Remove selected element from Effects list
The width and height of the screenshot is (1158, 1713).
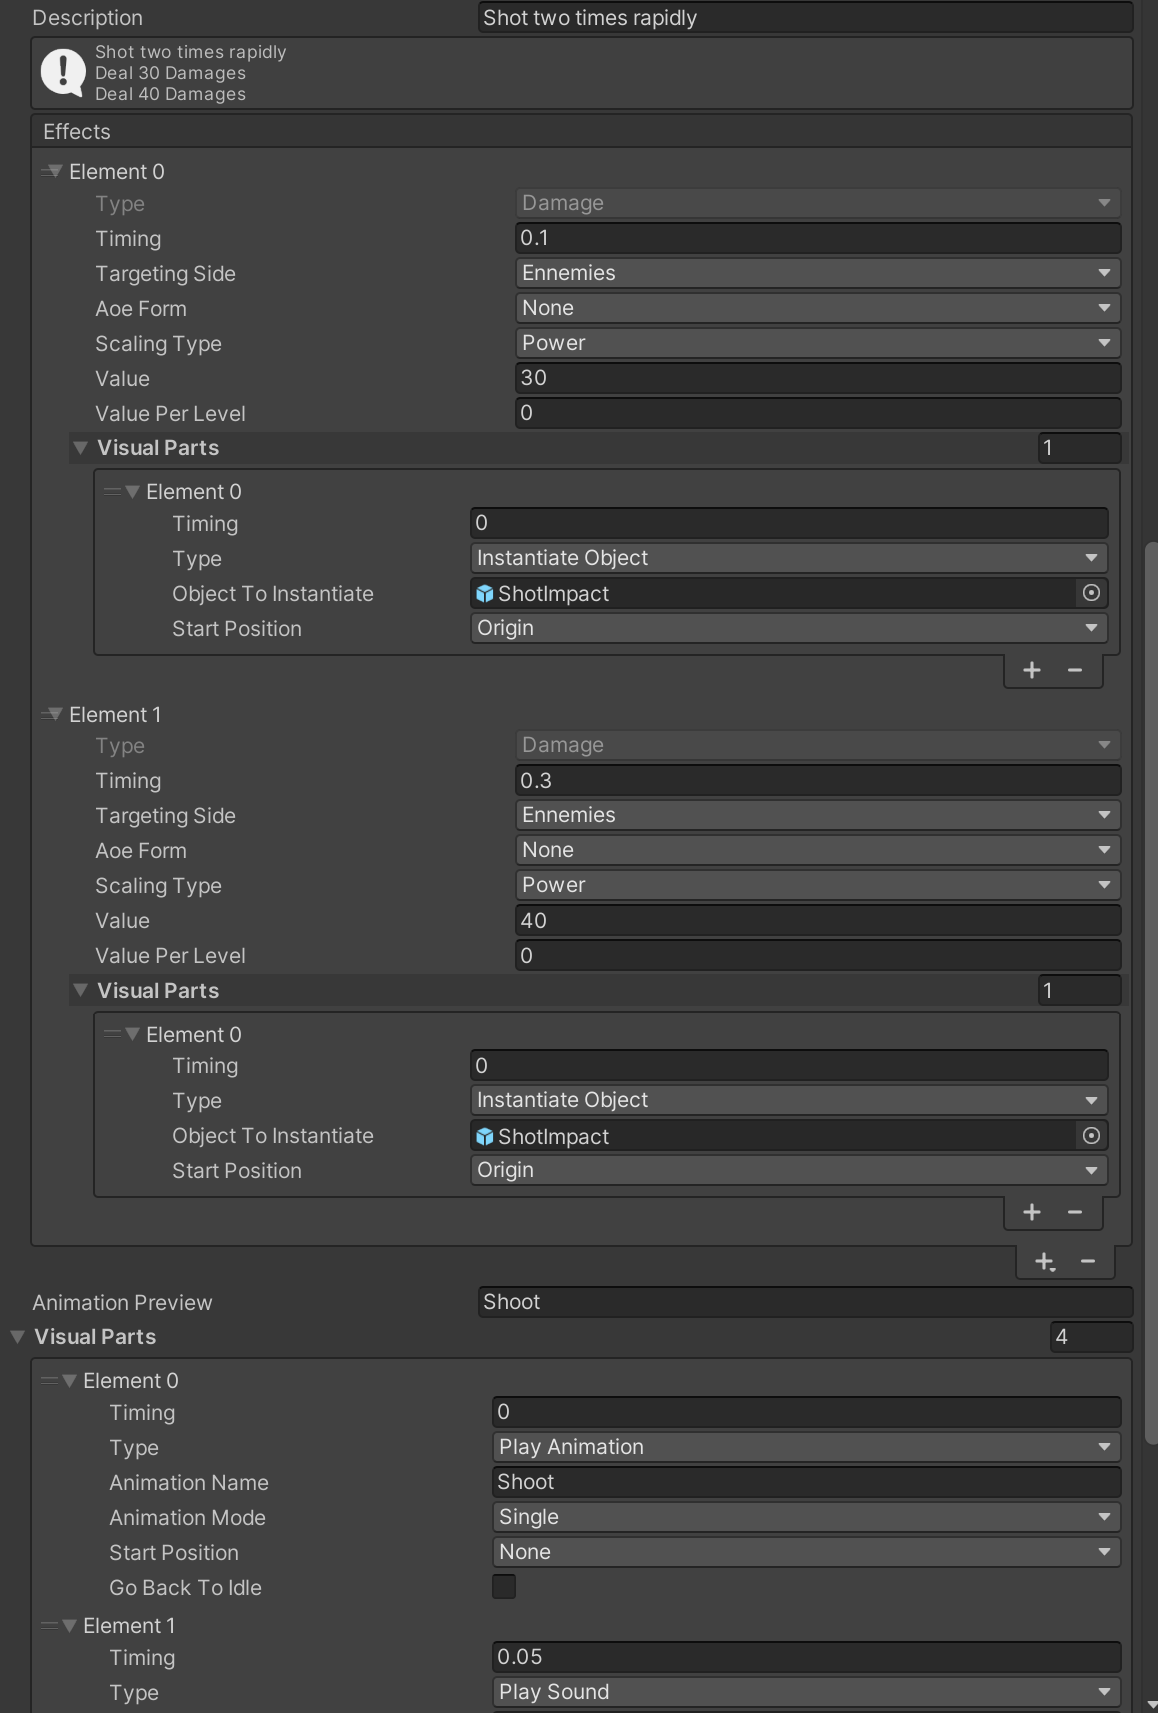1088,1262
